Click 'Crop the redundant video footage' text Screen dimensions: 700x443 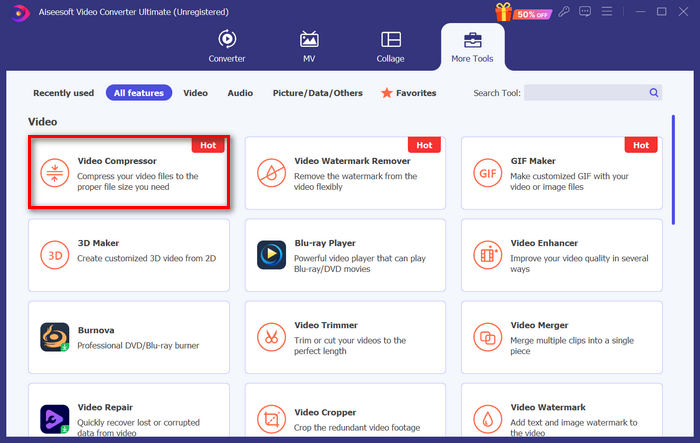(357, 428)
